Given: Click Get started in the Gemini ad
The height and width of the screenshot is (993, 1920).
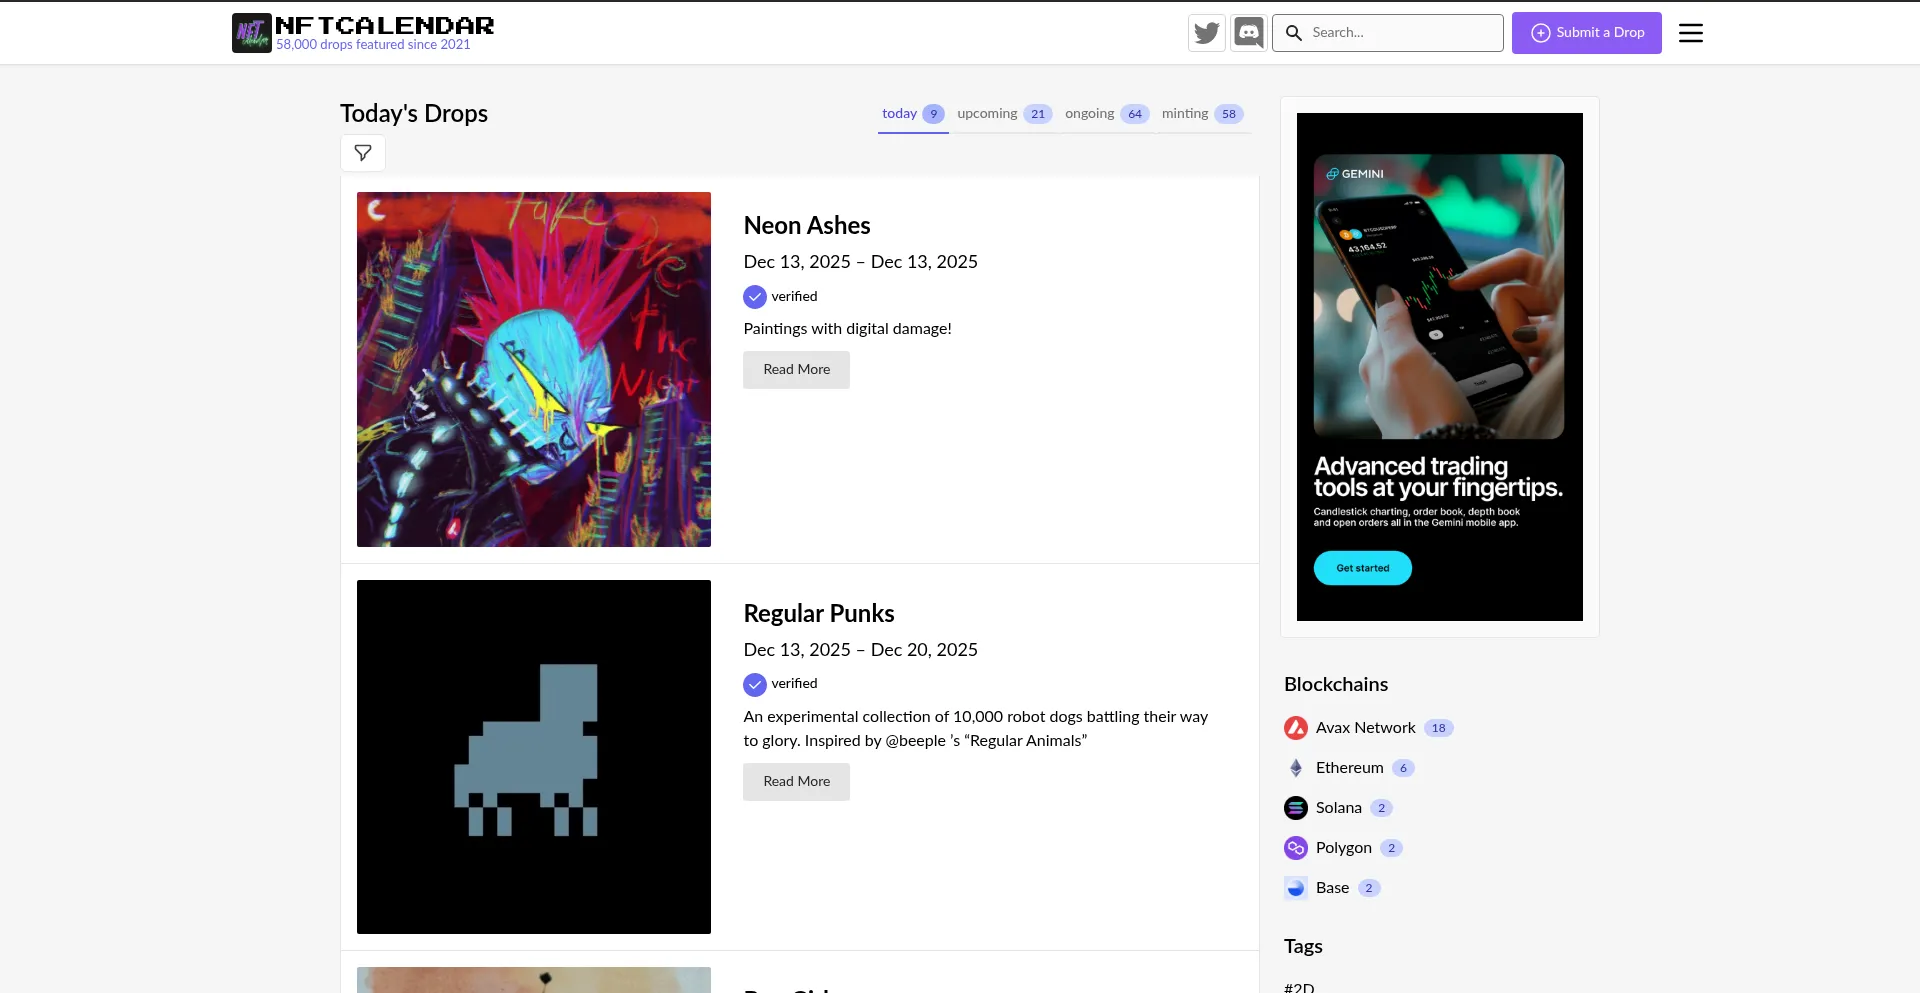Looking at the screenshot, I should (1362, 568).
